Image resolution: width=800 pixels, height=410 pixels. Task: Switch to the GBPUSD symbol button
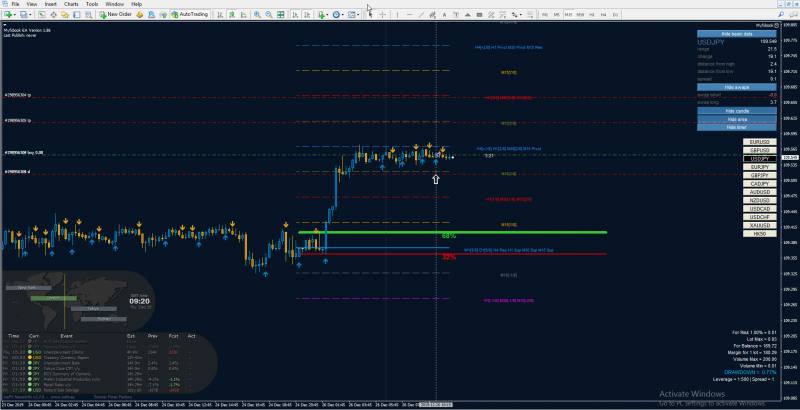tap(760, 150)
